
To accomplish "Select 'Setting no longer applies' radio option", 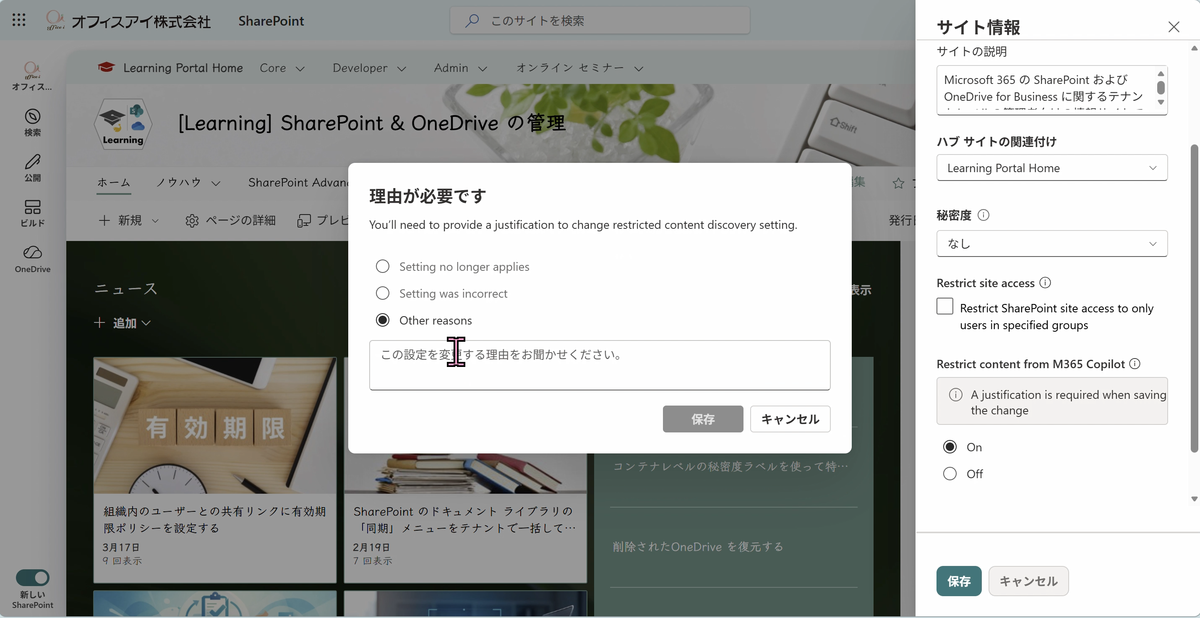I will coord(382,267).
